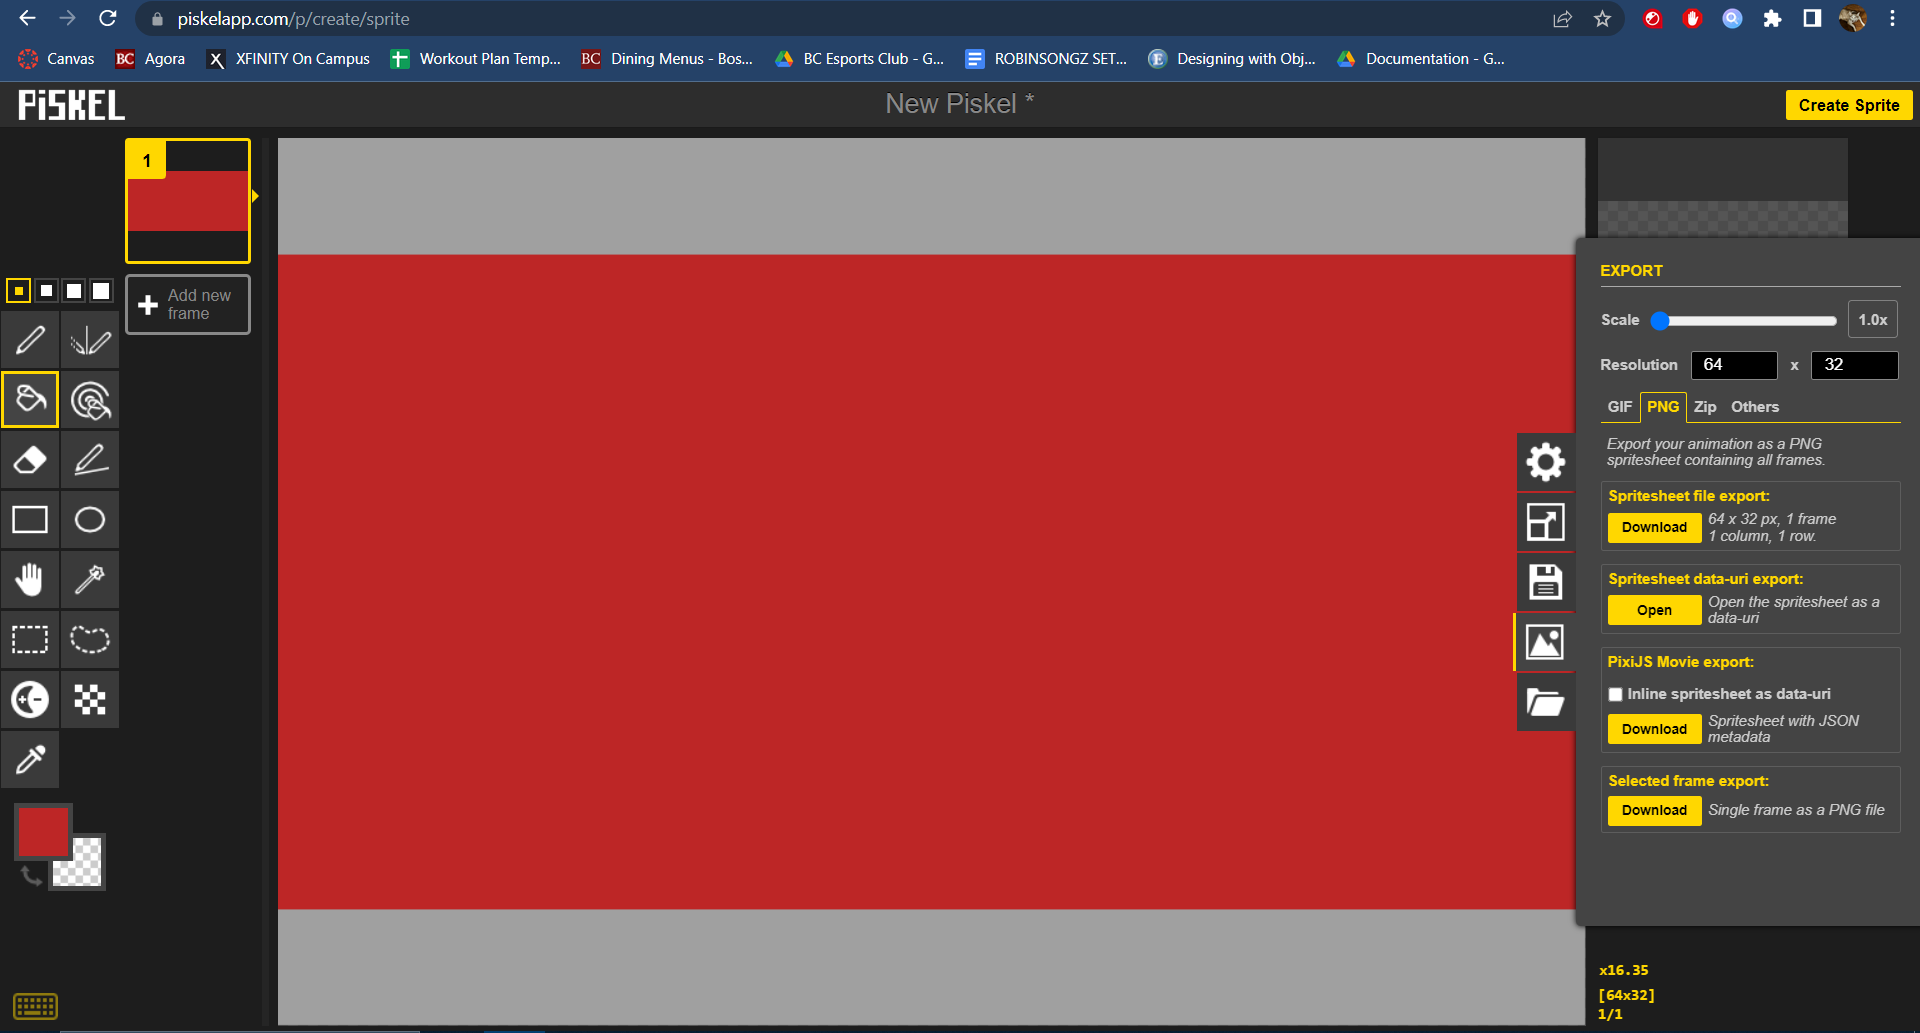This screenshot has height=1033, width=1920.
Task: Click the Piskel logo
Action: click(x=71, y=105)
